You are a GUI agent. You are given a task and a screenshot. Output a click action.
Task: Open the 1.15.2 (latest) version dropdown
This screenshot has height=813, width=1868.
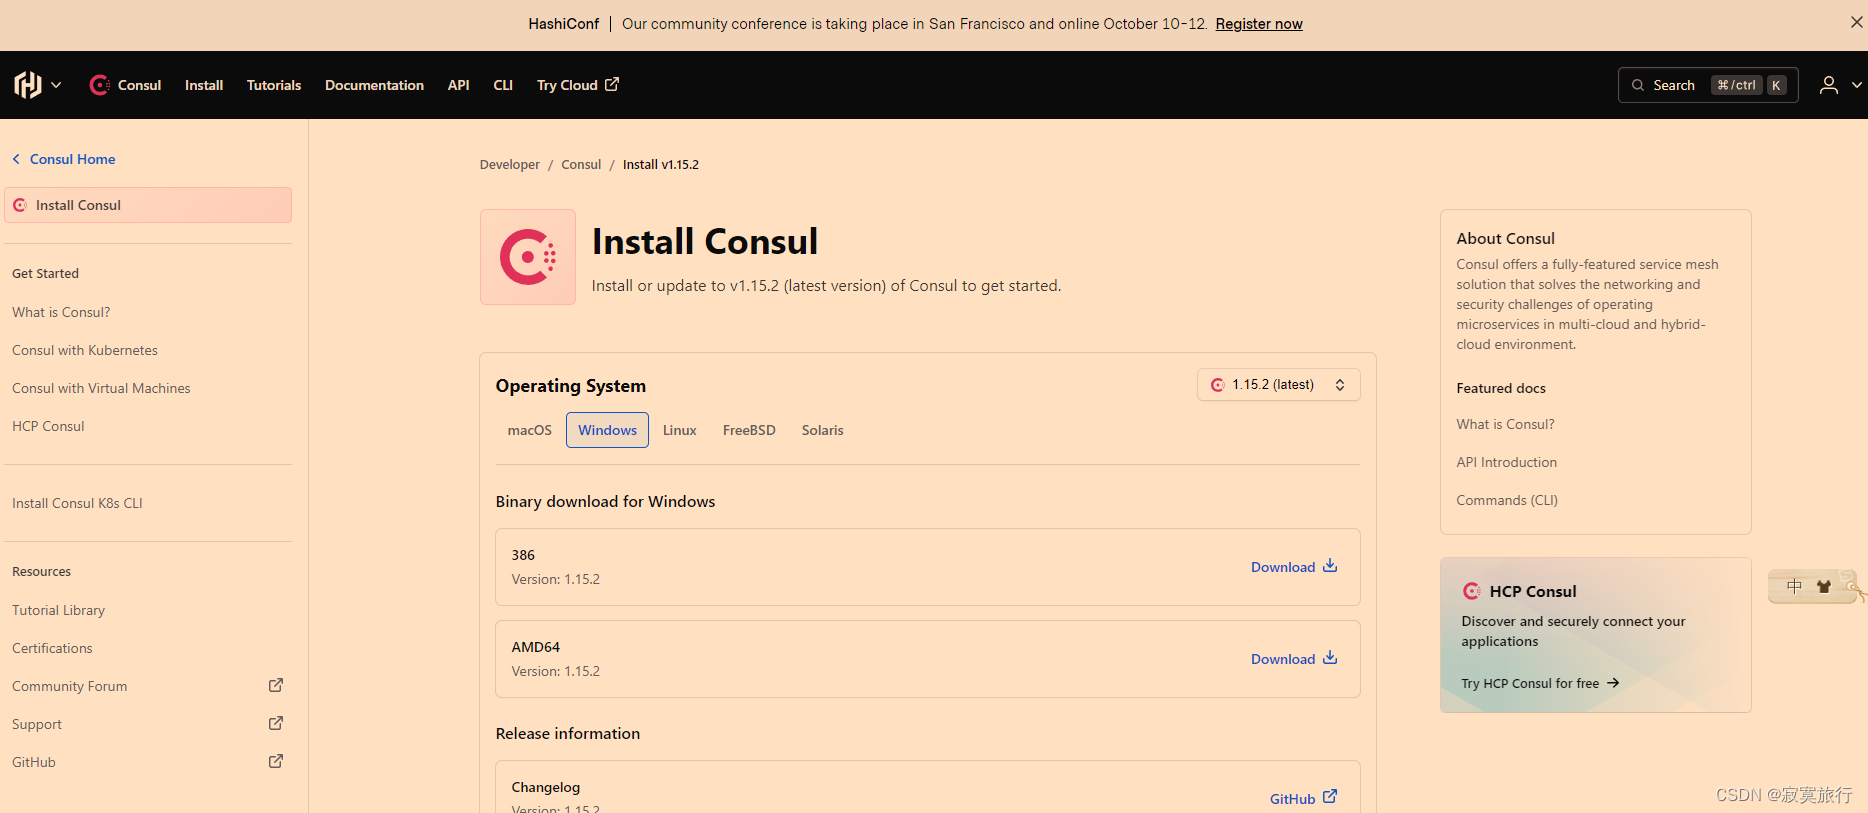click(x=1278, y=385)
